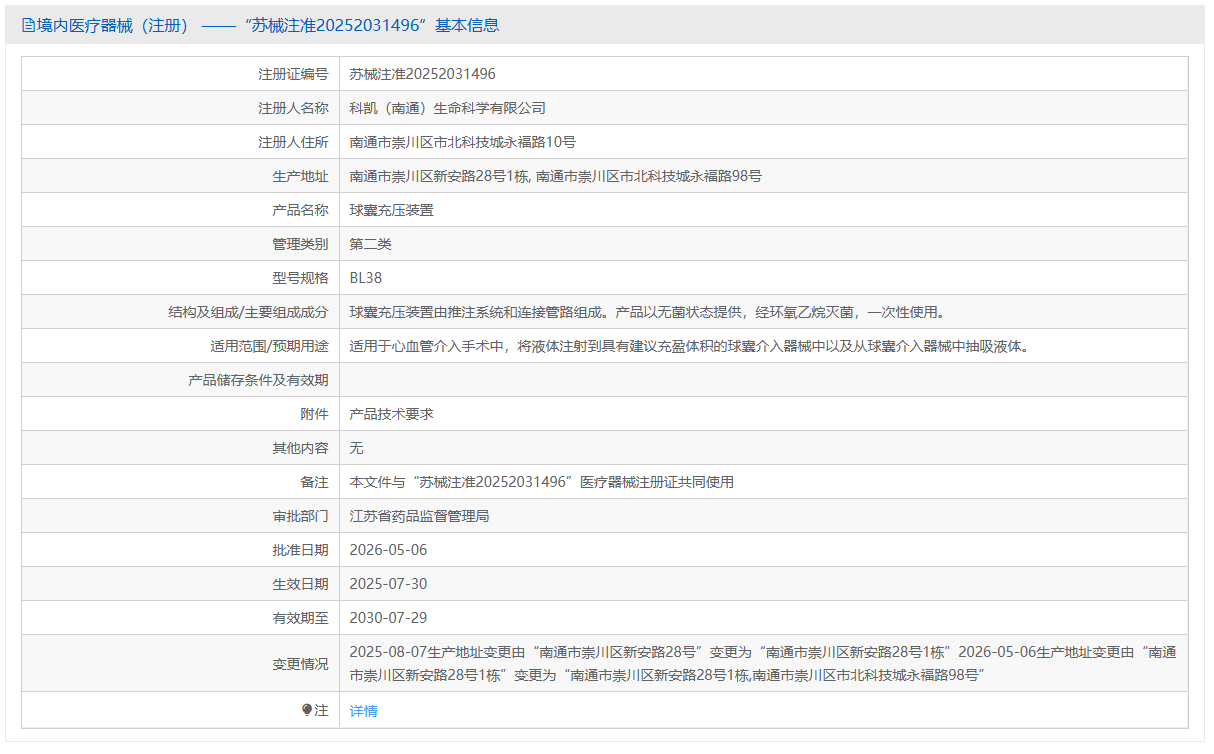The width and height of the screenshot is (1214, 754).
Task: Click the 生效日期 label
Action: 300,584
